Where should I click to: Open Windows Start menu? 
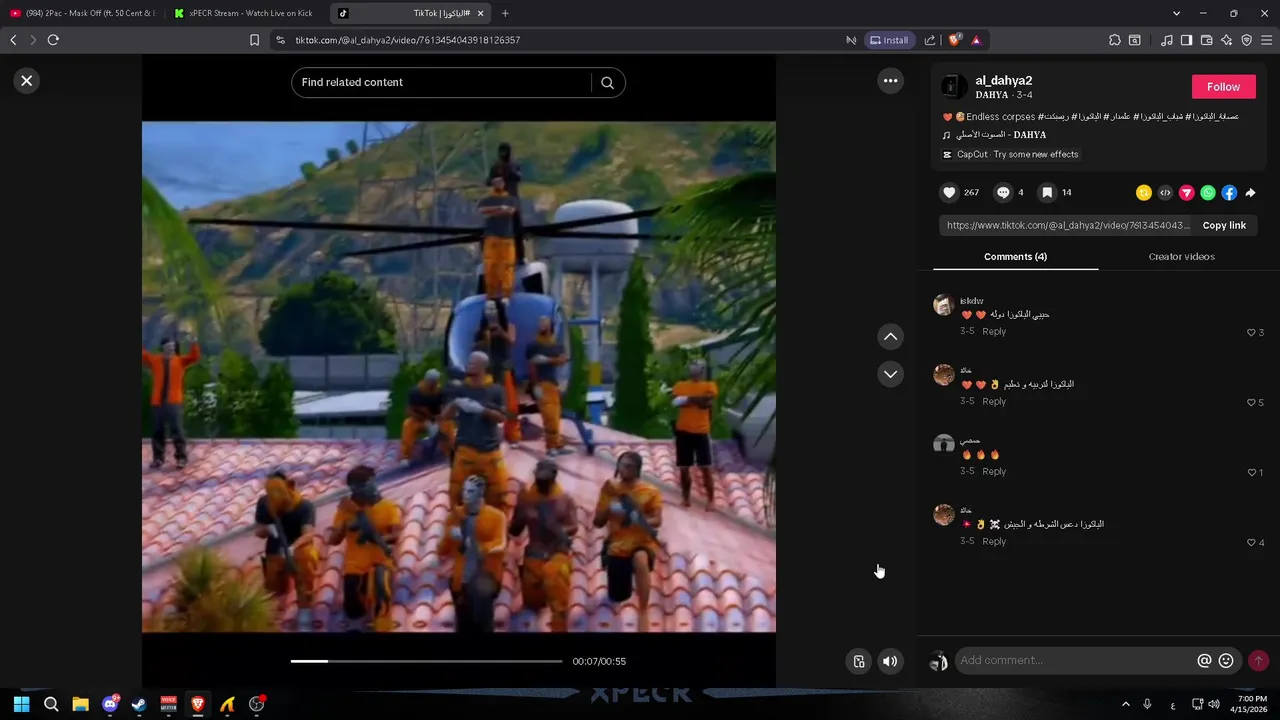21,704
